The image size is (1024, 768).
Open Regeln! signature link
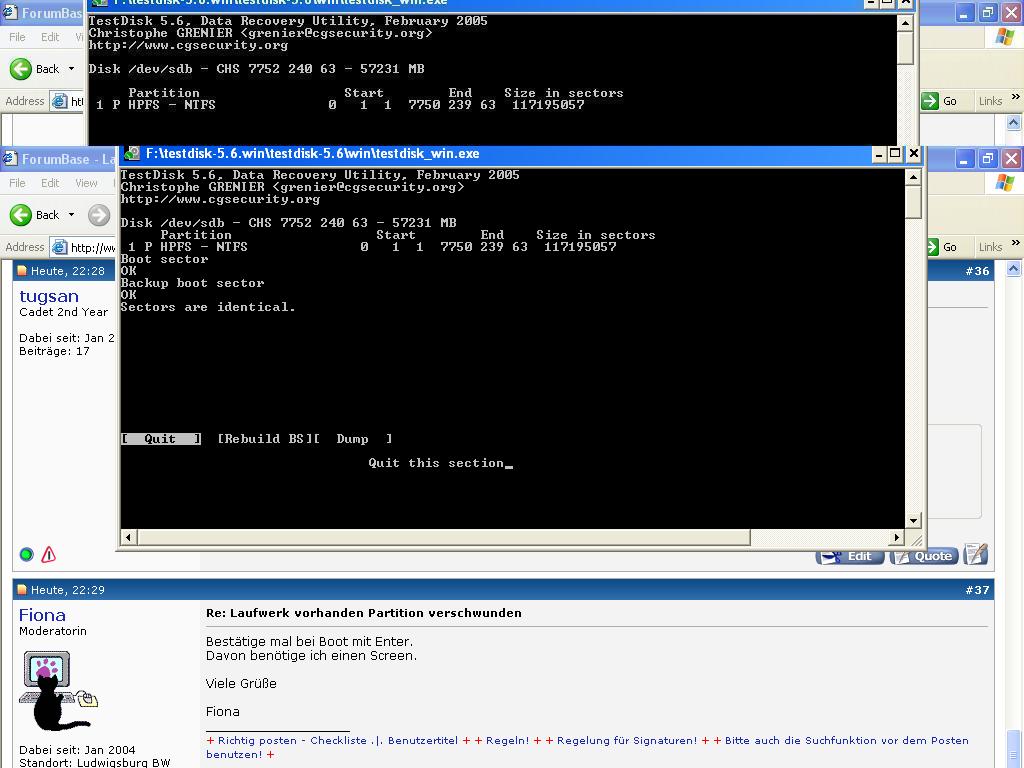(x=507, y=741)
